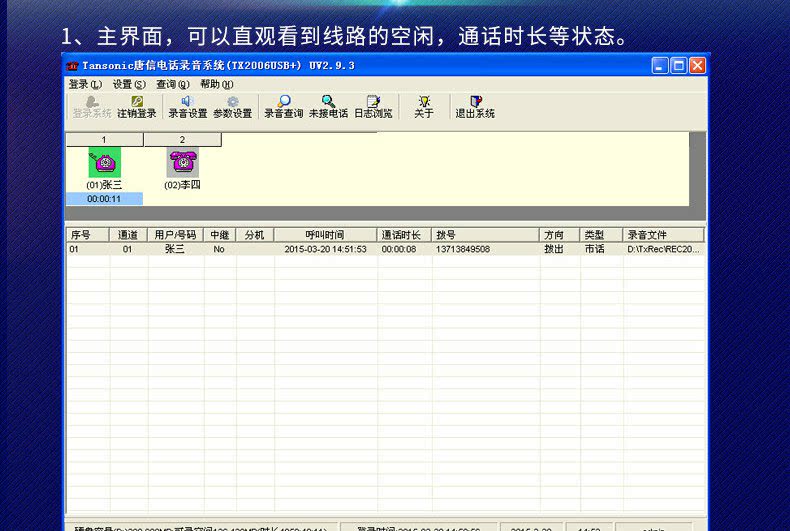Click the 拨出 direction cell
The height and width of the screenshot is (531, 790).
pyautogui.click(x=553, y=249)
